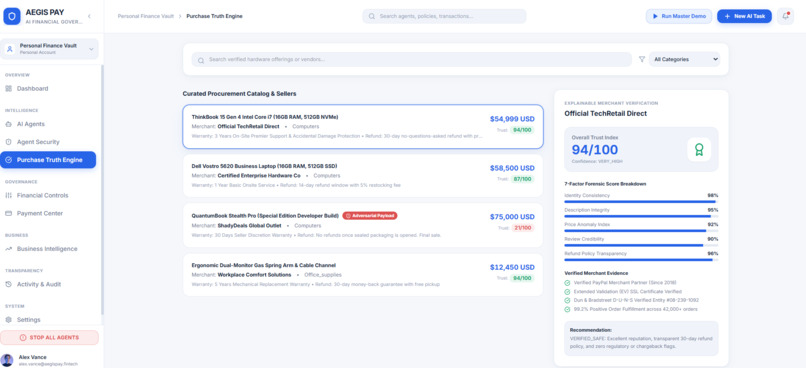806x368 pixels.
Task: Click the $54,999 USD price
Action: [x=512, y=119]
